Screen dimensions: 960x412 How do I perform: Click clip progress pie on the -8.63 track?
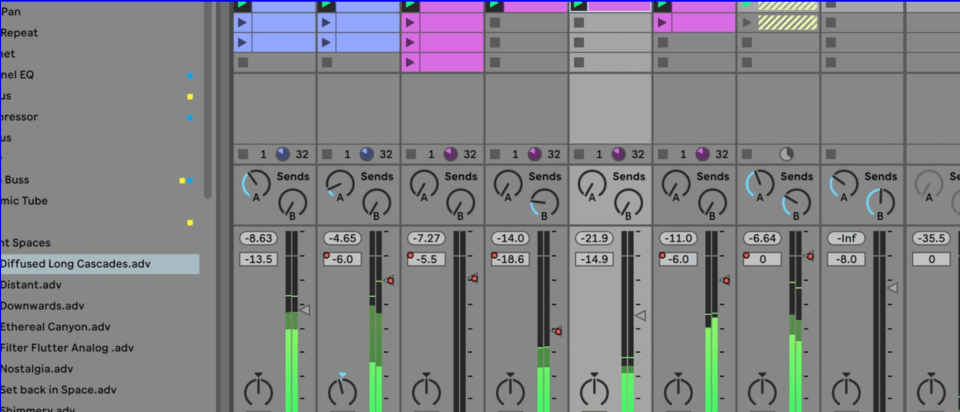point(282,154)
